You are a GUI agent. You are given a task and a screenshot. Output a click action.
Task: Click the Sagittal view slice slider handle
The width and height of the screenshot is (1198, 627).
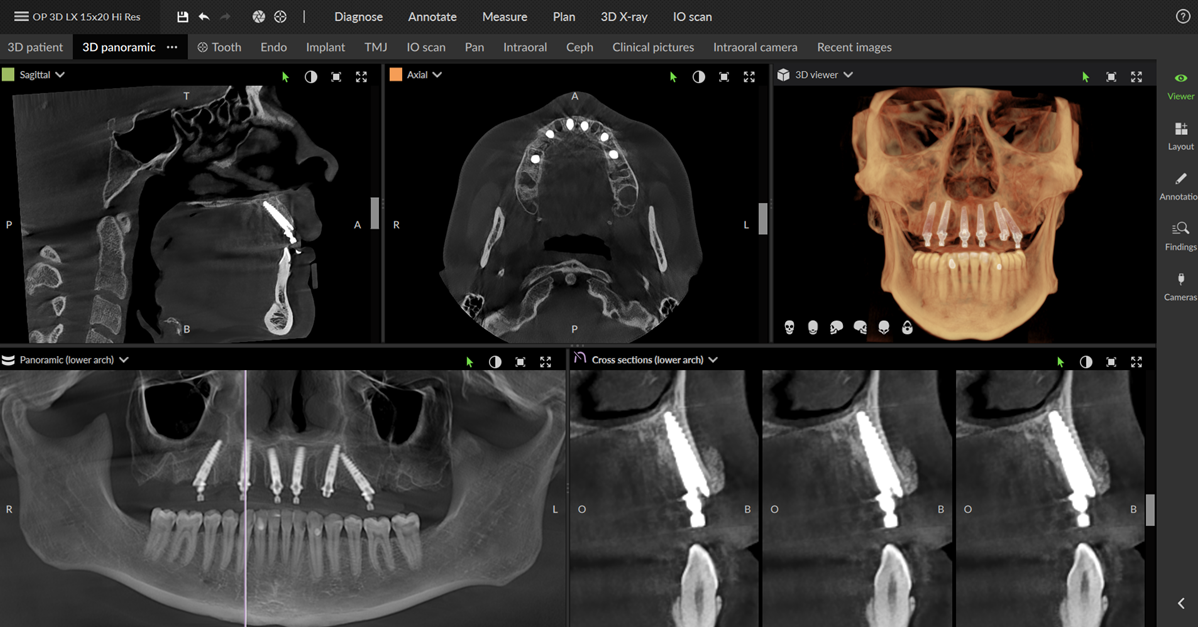(375, 213)
